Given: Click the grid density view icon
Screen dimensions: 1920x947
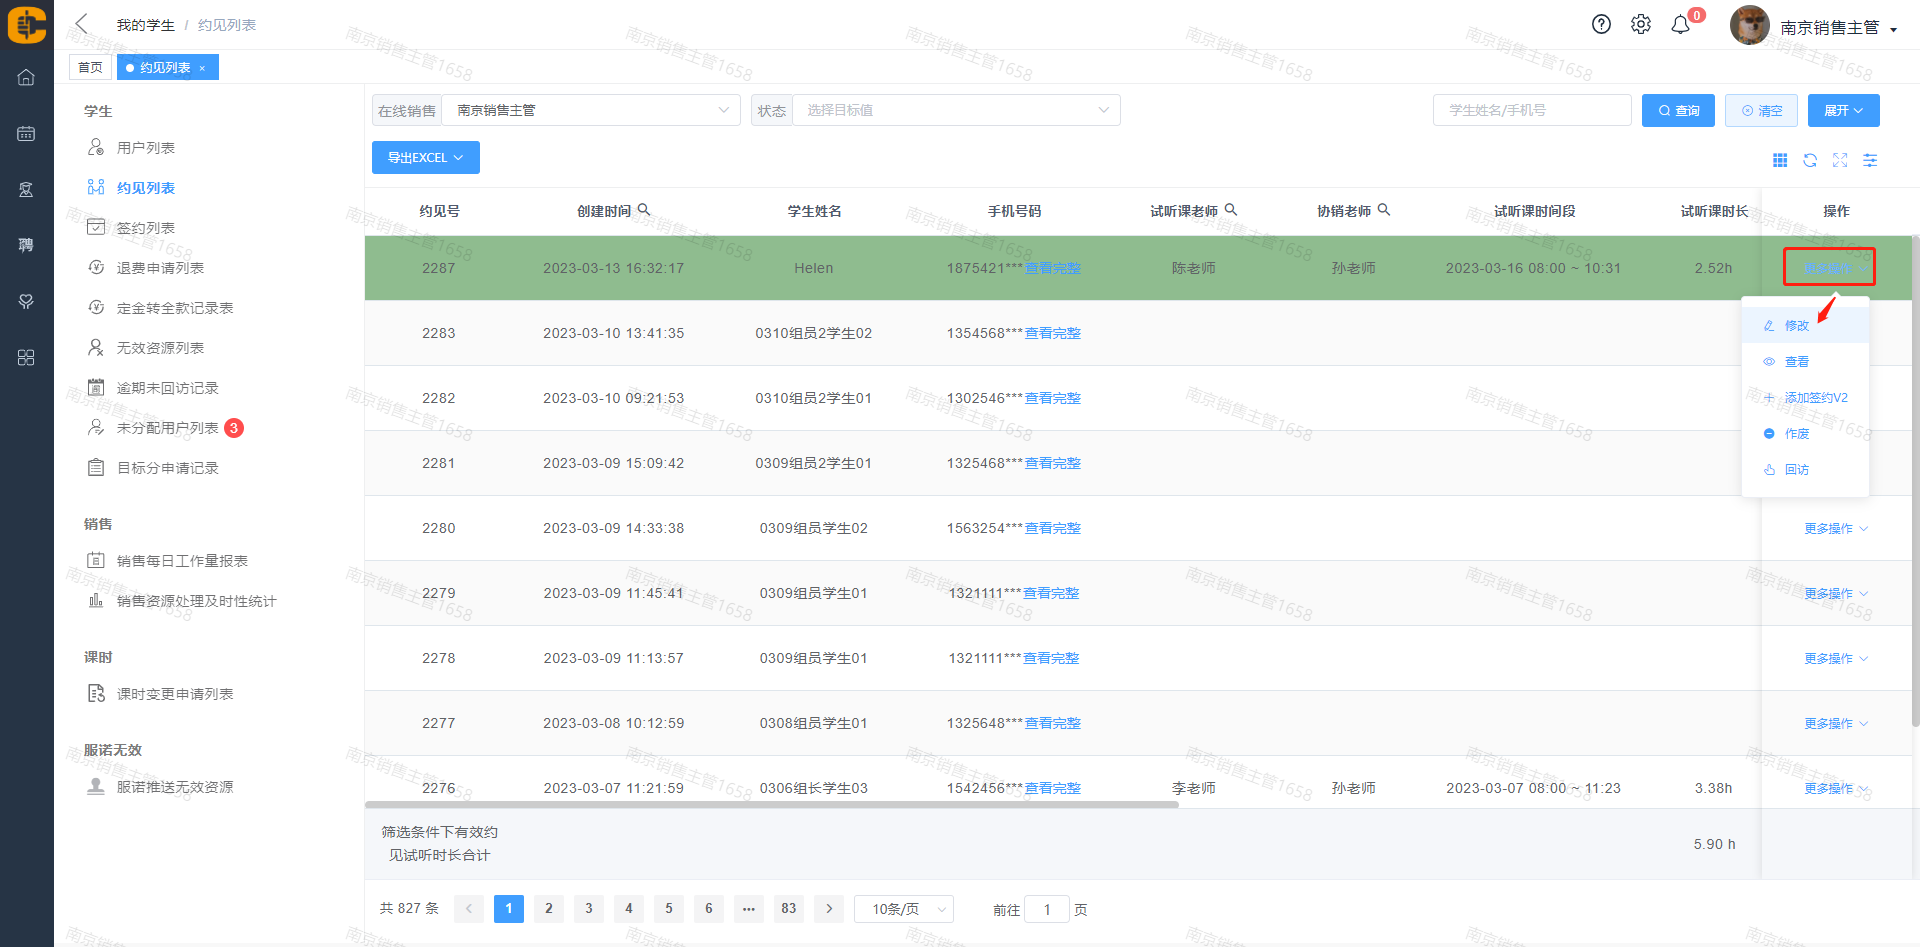Looking at the screenshot, I should tap(1780, 160).
